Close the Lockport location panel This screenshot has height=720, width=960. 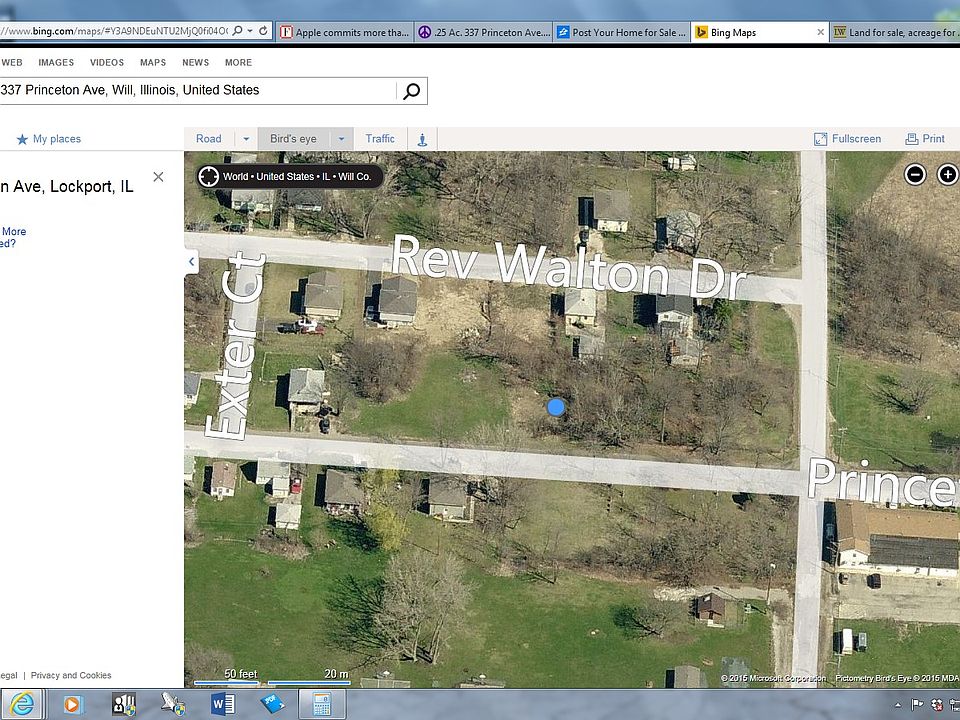[x=158, y=177]
